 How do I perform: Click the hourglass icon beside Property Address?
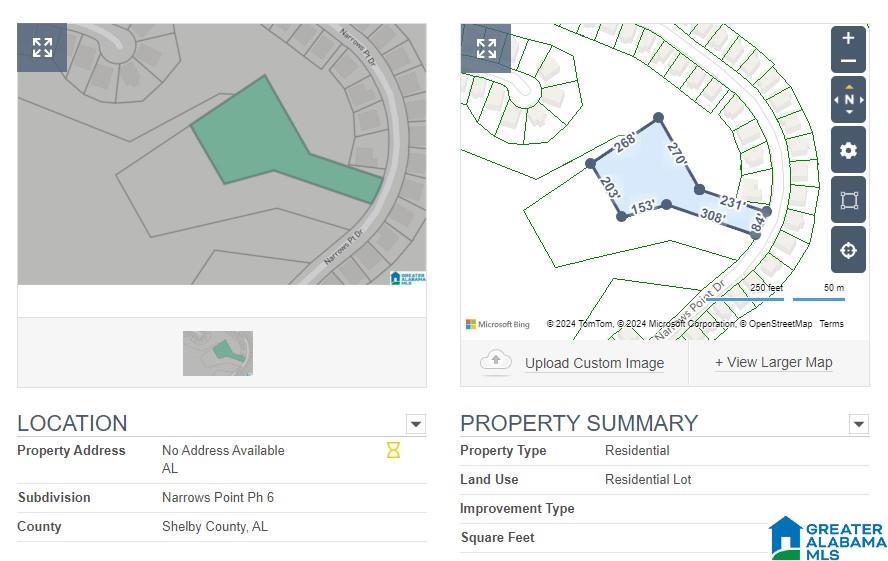tap(393, 450)
